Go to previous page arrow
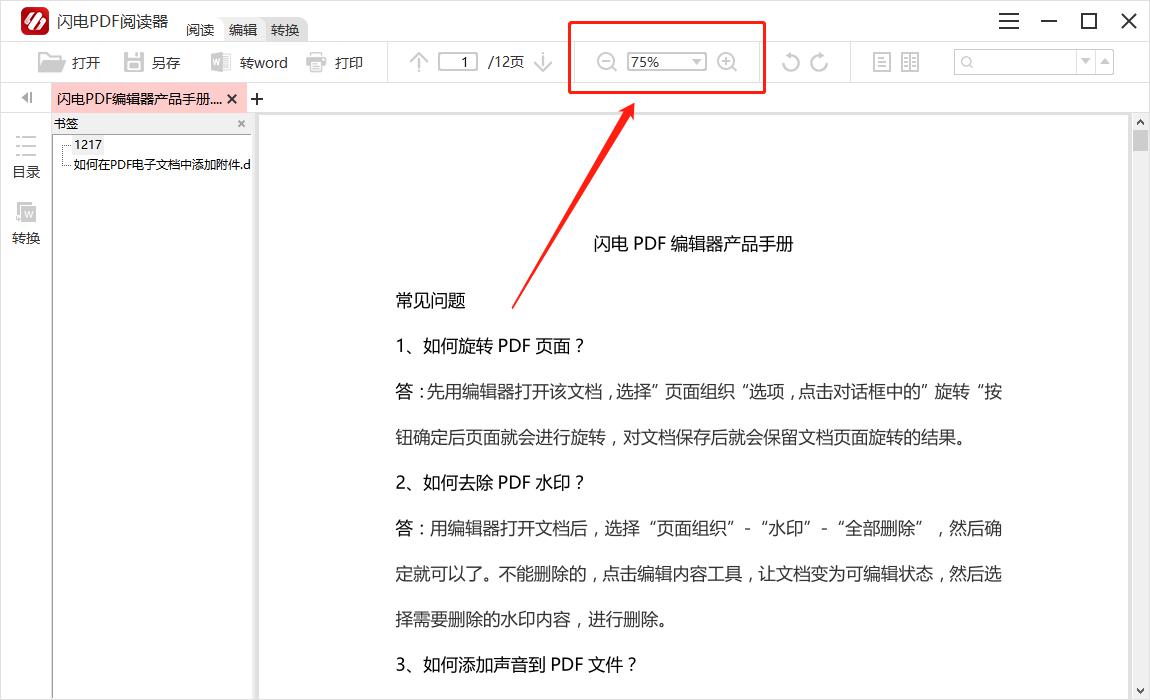Screen dimensions: 1150x700 [x=419, y=62]
